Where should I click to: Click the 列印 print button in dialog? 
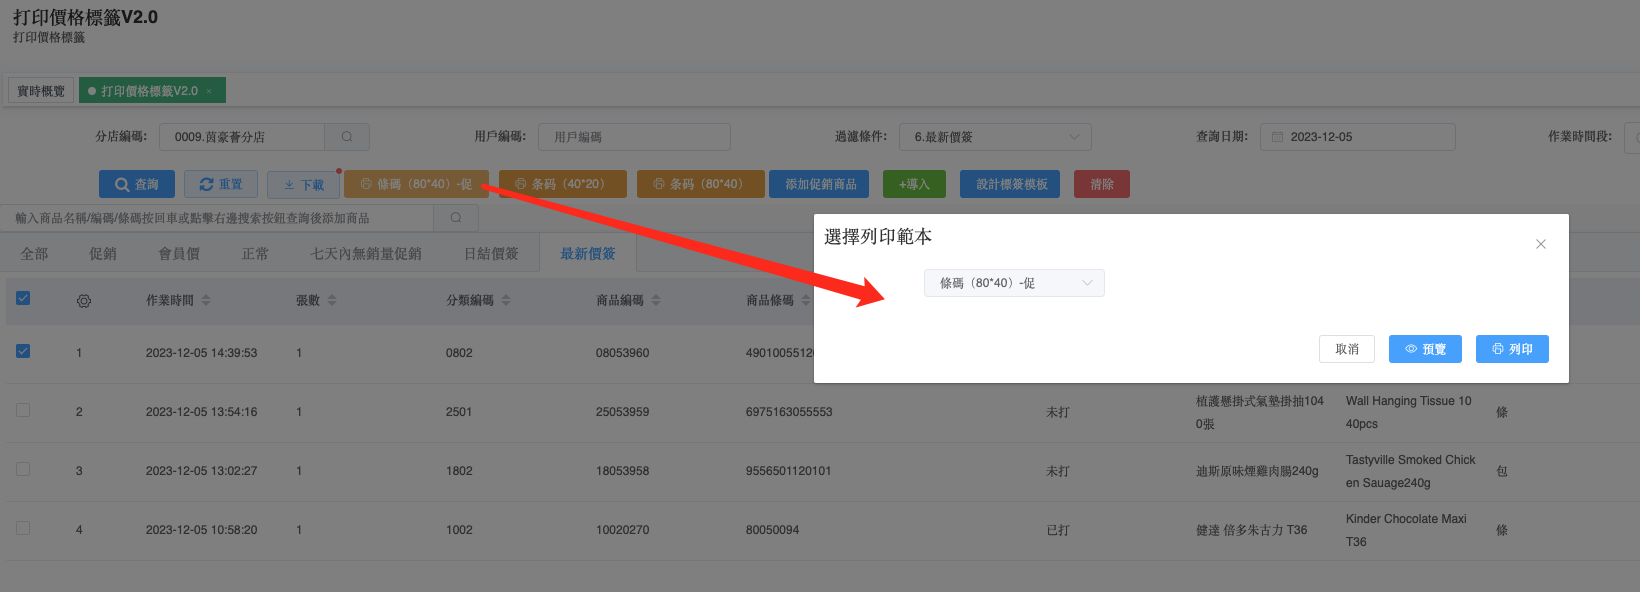(x=1512, y=349)
